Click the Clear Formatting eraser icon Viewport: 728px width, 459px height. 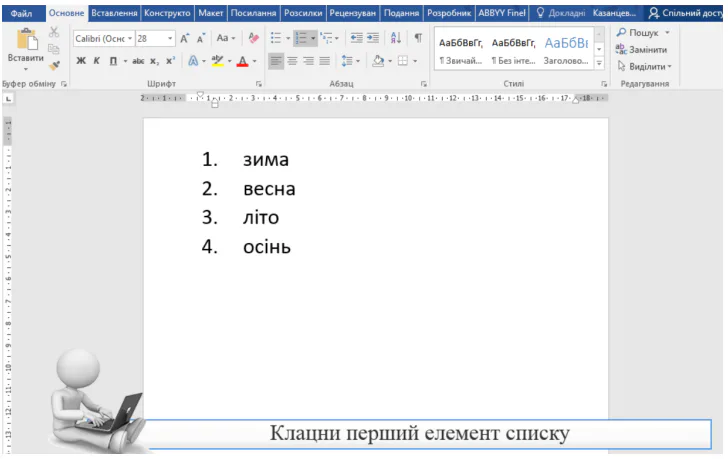click(253, 38)
